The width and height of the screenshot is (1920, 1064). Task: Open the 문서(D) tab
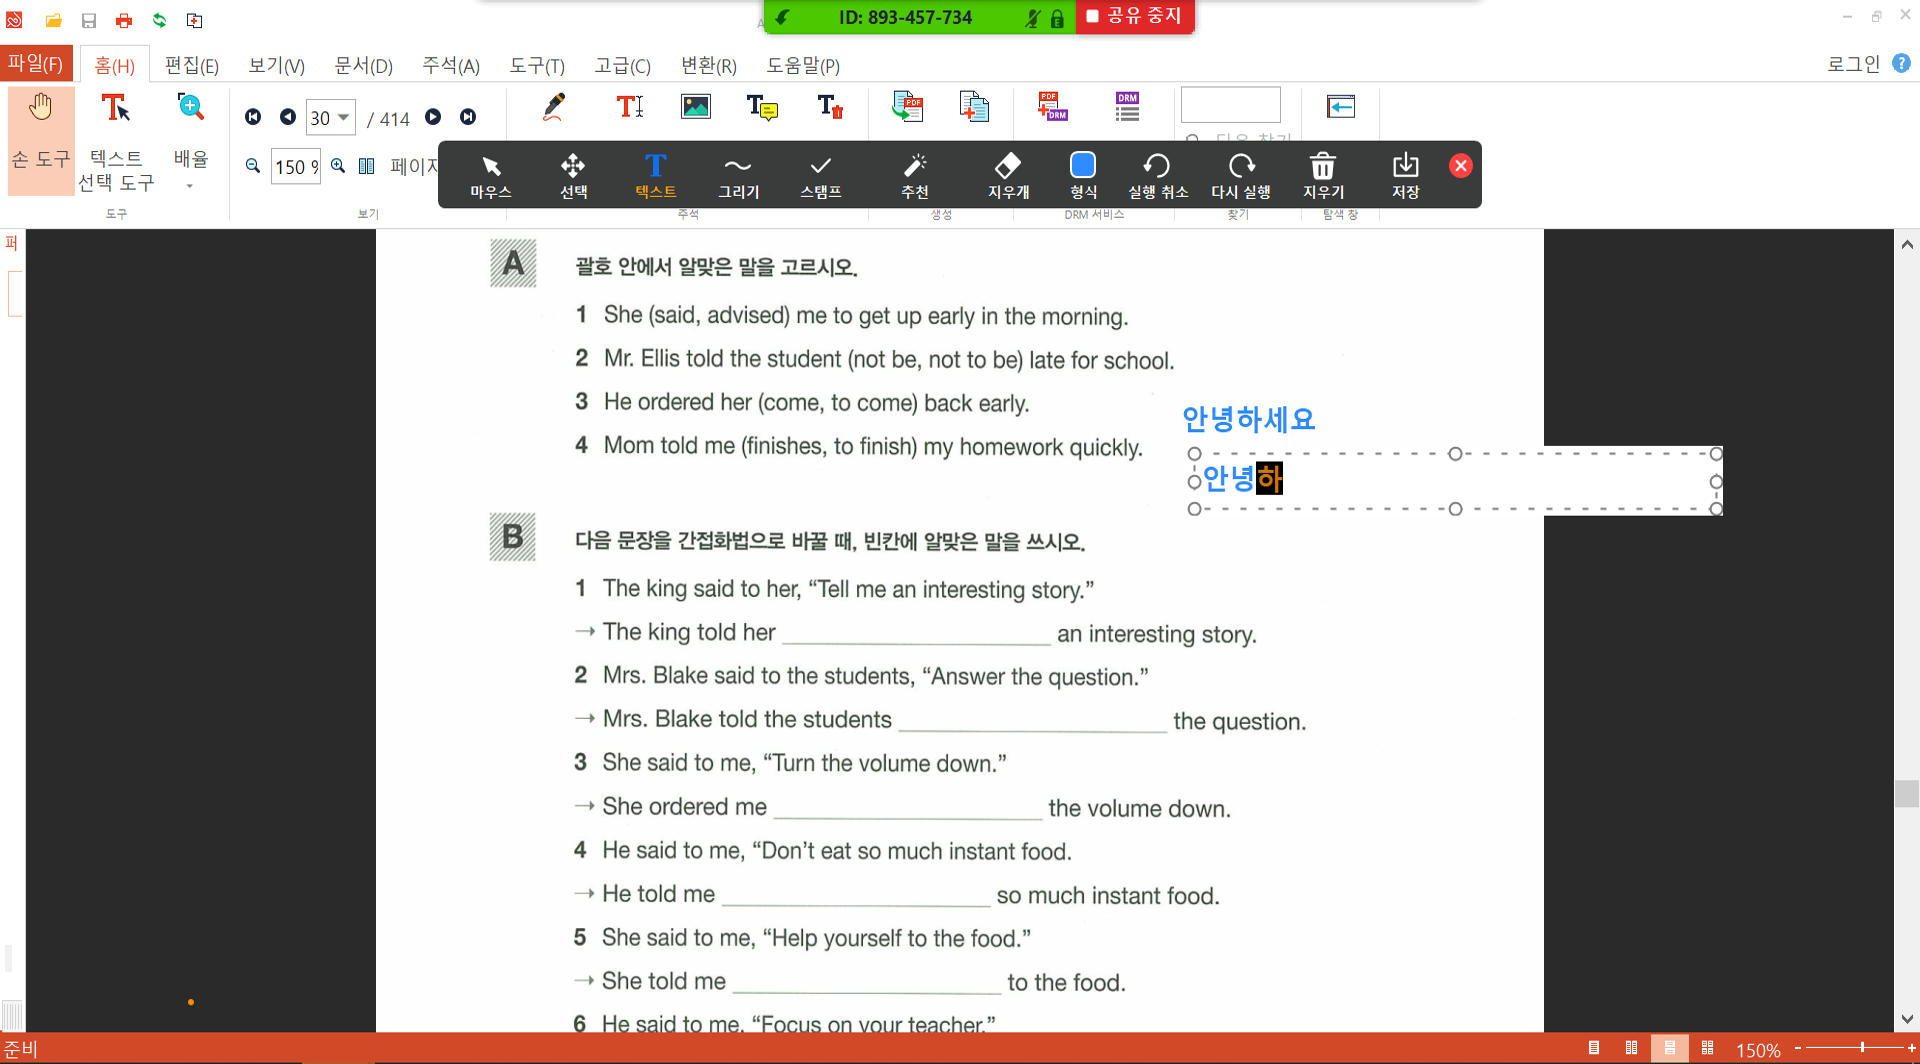click(x=363, y=65)
